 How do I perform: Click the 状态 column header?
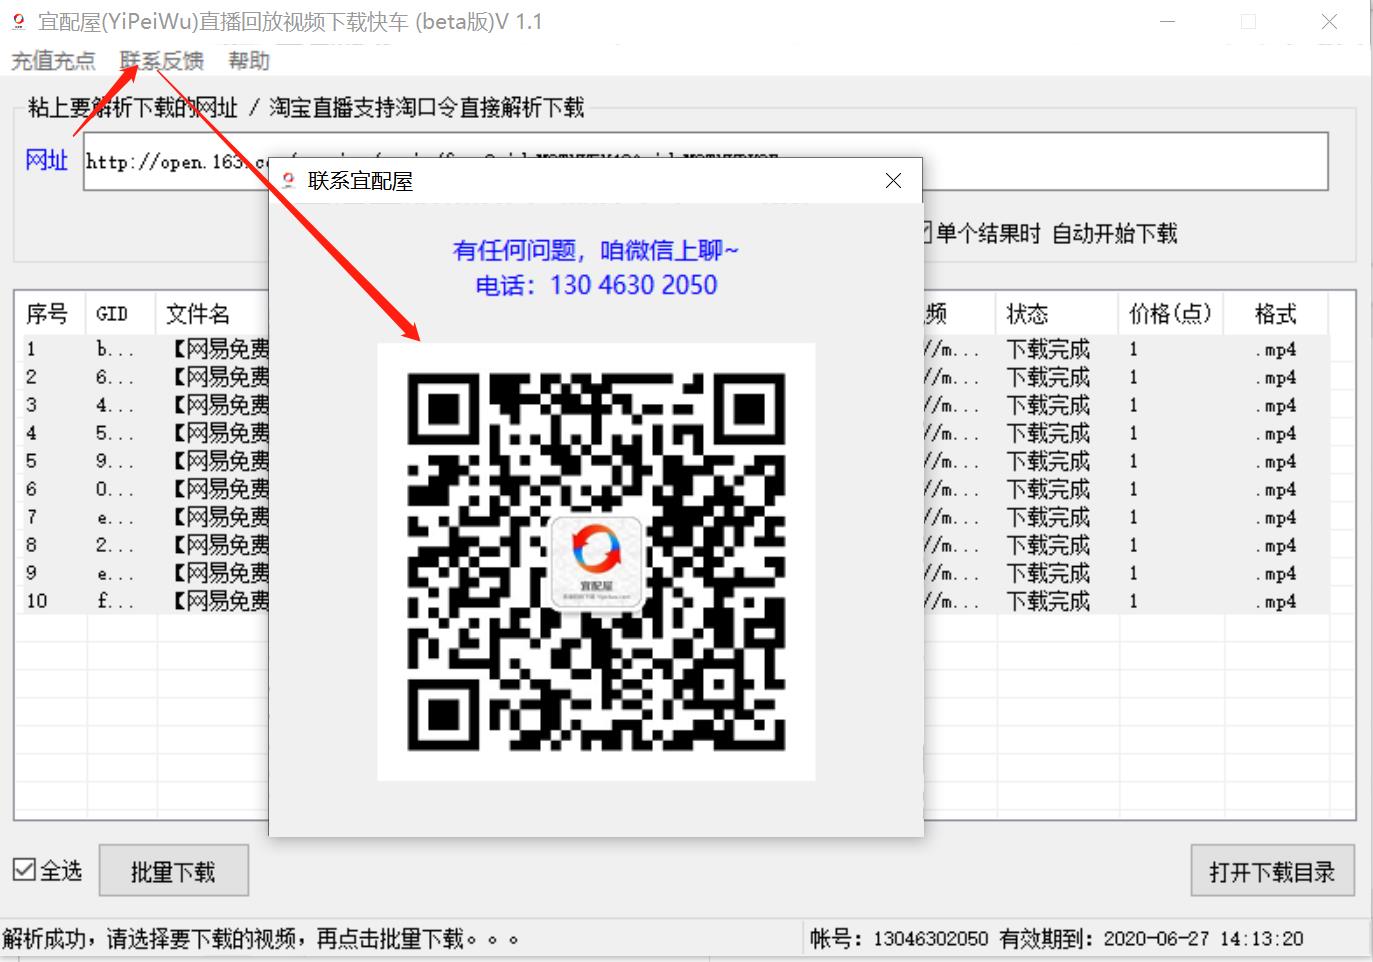pyautogui.click(x=1056, y=314)
